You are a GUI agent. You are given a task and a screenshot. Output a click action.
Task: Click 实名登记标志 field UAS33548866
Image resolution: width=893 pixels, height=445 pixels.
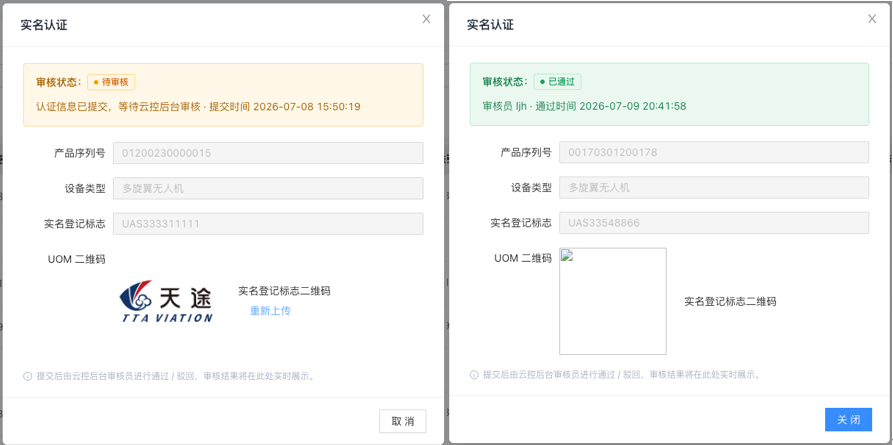click(x=714, y=223)
